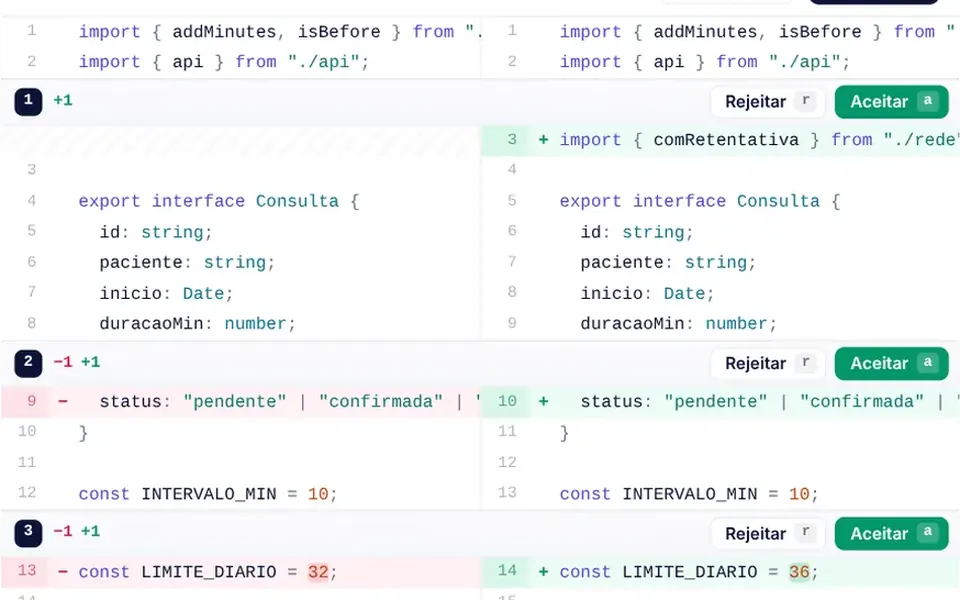The image size is (960, 600).
Task: Click left pane 'duracaoMin: number;' line
Action: tap(241, 323)
